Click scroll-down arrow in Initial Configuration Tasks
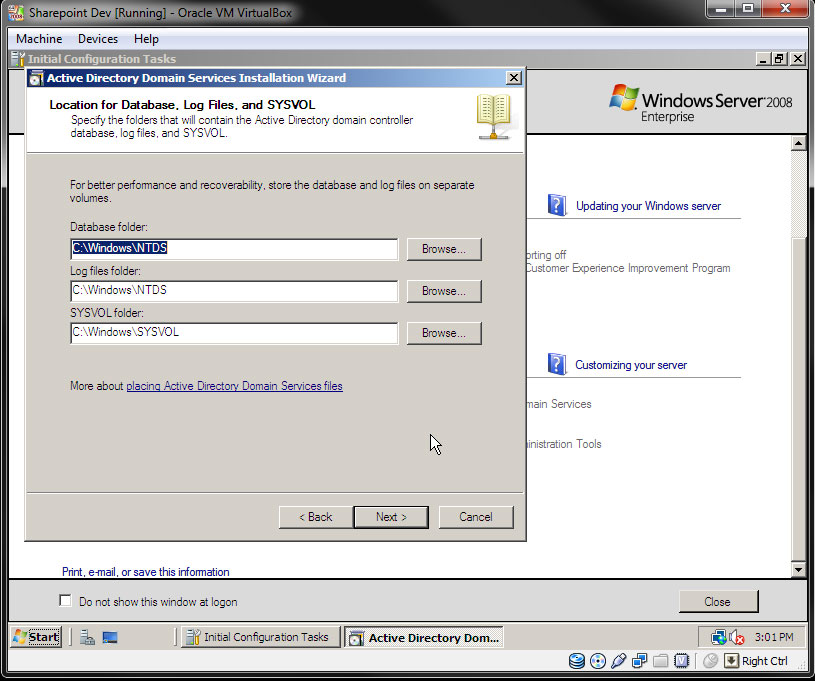 [798, 569]
